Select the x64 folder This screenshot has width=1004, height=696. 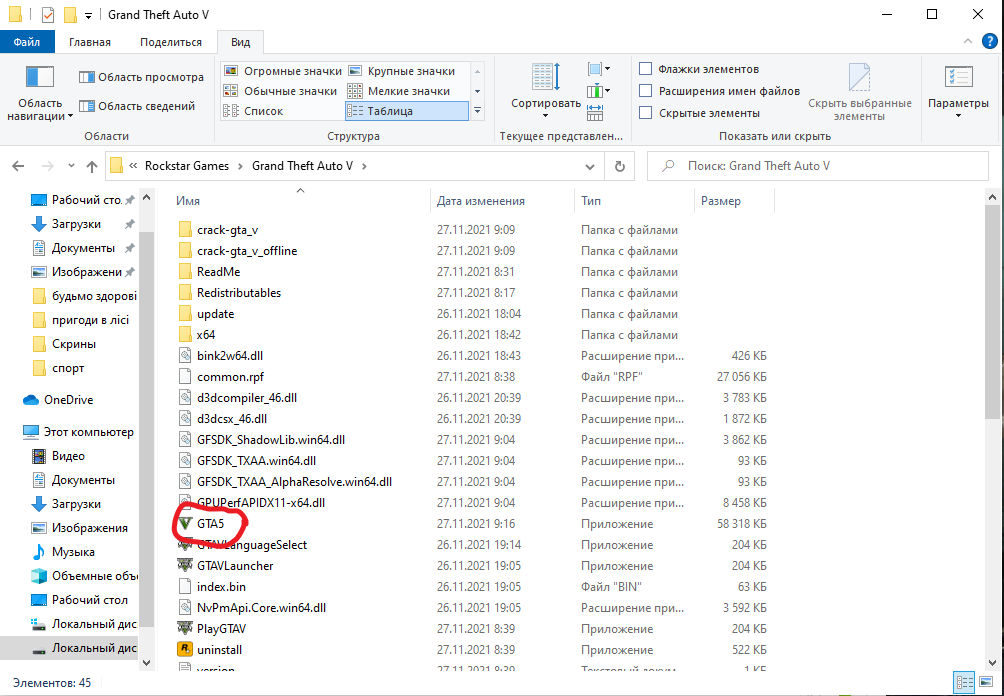coord(206,335)
